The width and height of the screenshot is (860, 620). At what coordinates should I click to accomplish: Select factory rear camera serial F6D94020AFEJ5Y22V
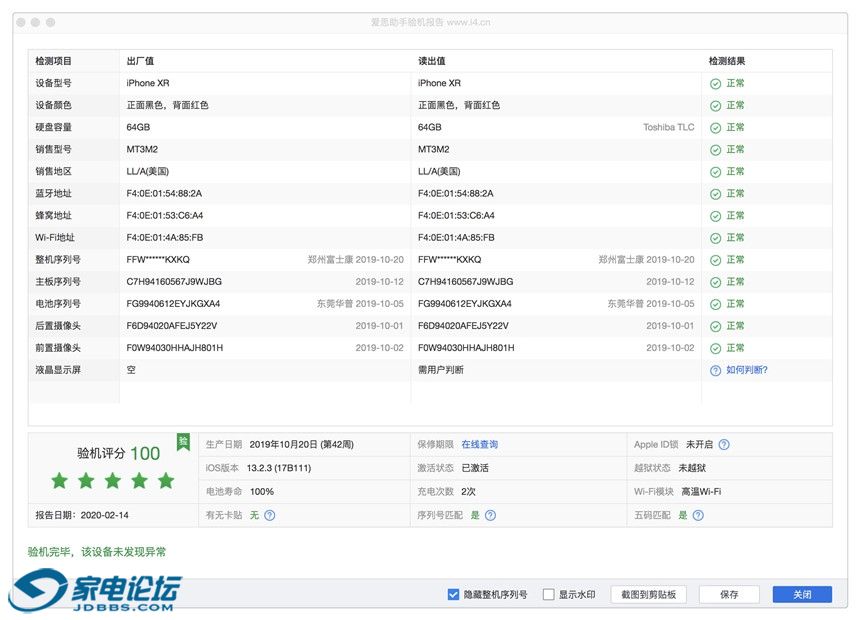click(172, 325)
